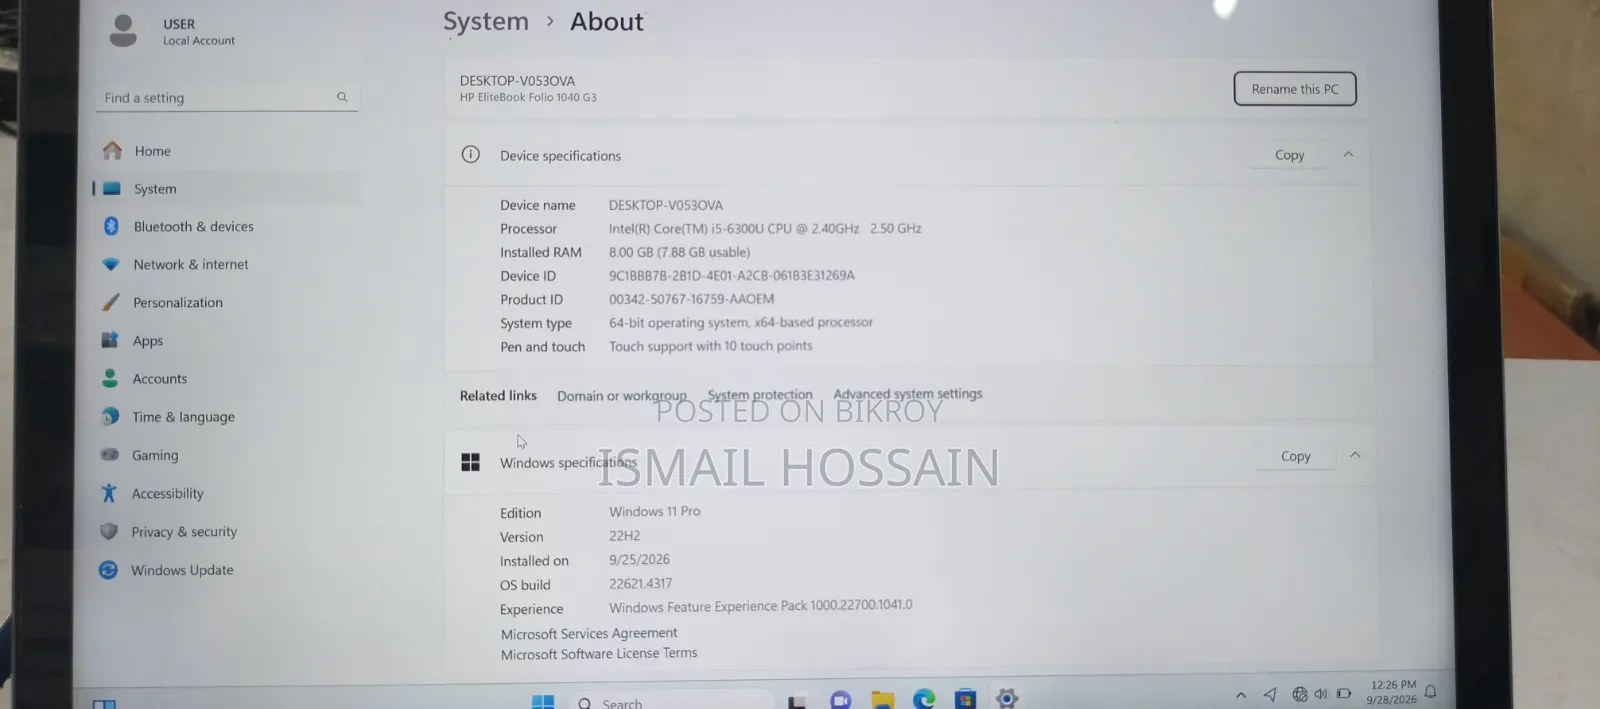Open the System protection link
The width and height of the screenshot is (1600, 709).
[x=760, y=395]
